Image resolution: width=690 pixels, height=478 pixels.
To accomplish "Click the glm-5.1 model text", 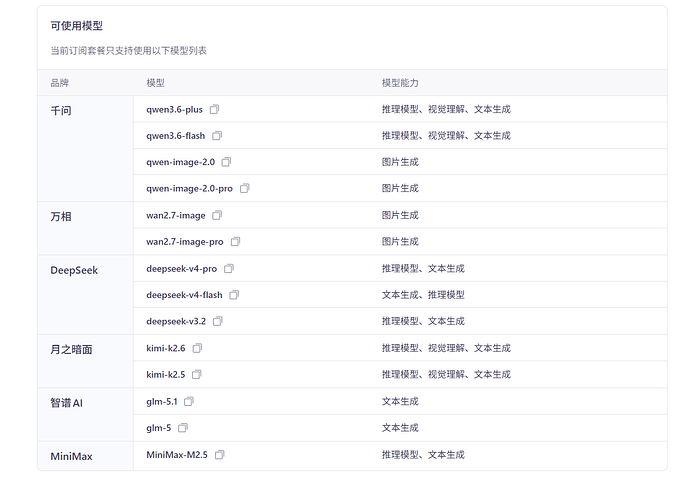I will click(x=161, y=402).
